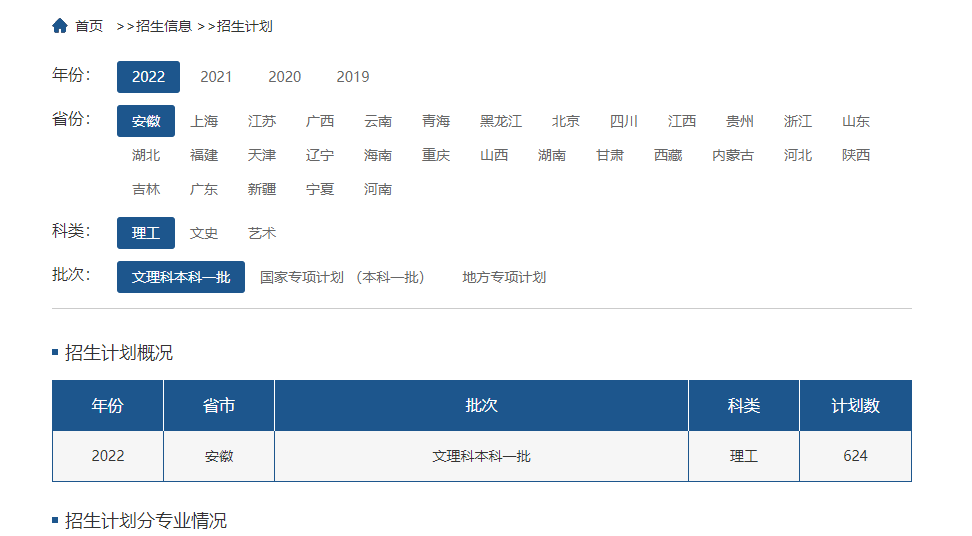Pick province 内蒙古
The width and height of the screenshot is (972, 536).
point(733,155)
